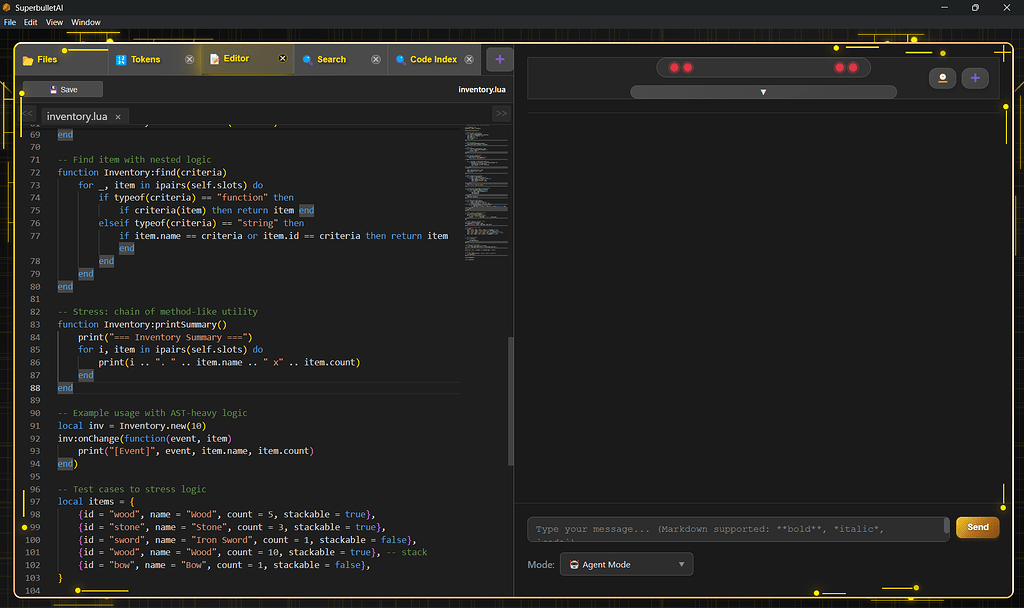Open the dropdown at top of chat panel
Screen dimensions: 1024x608
(x=763, y=91)
